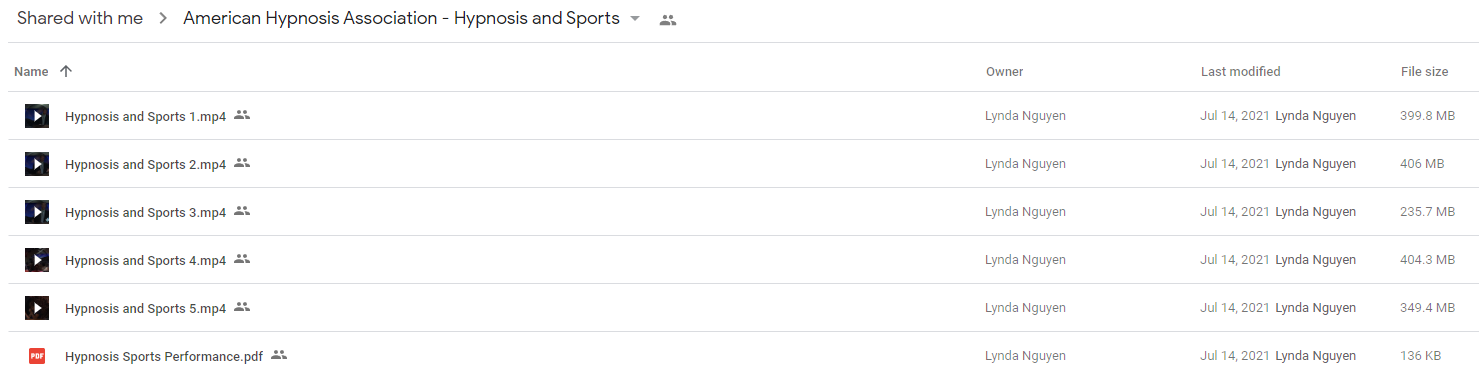Toggle sort direction arrow beside Name
The height and width of the screenshot is (378, 1479).
[x=66, y=71]
